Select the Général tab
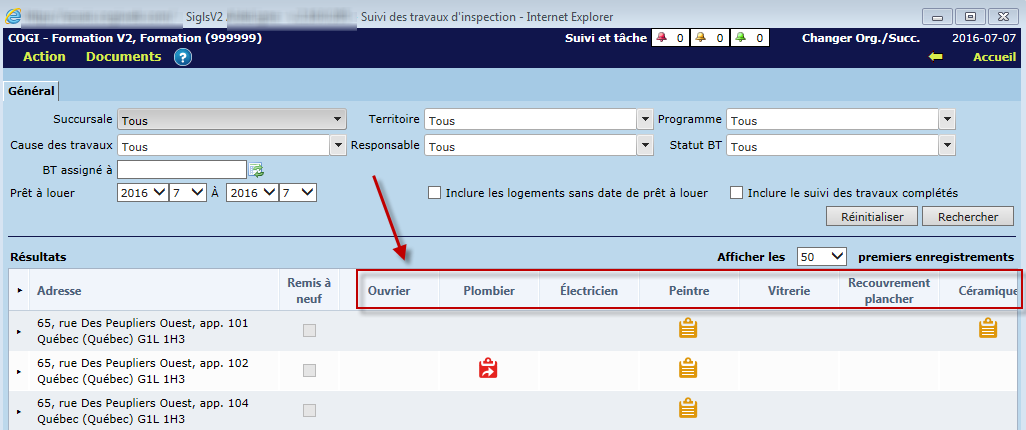 click(x=31, y=91)
